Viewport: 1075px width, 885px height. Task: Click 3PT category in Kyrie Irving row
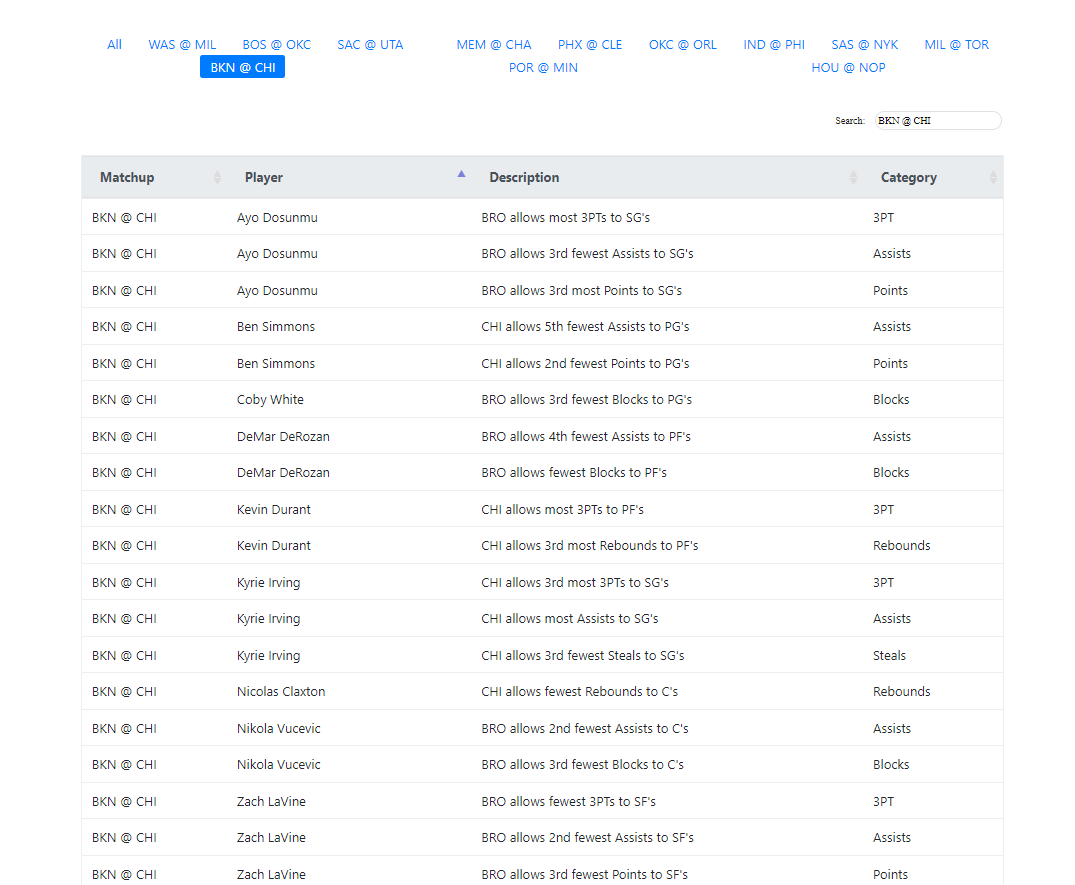coord(883,583)
